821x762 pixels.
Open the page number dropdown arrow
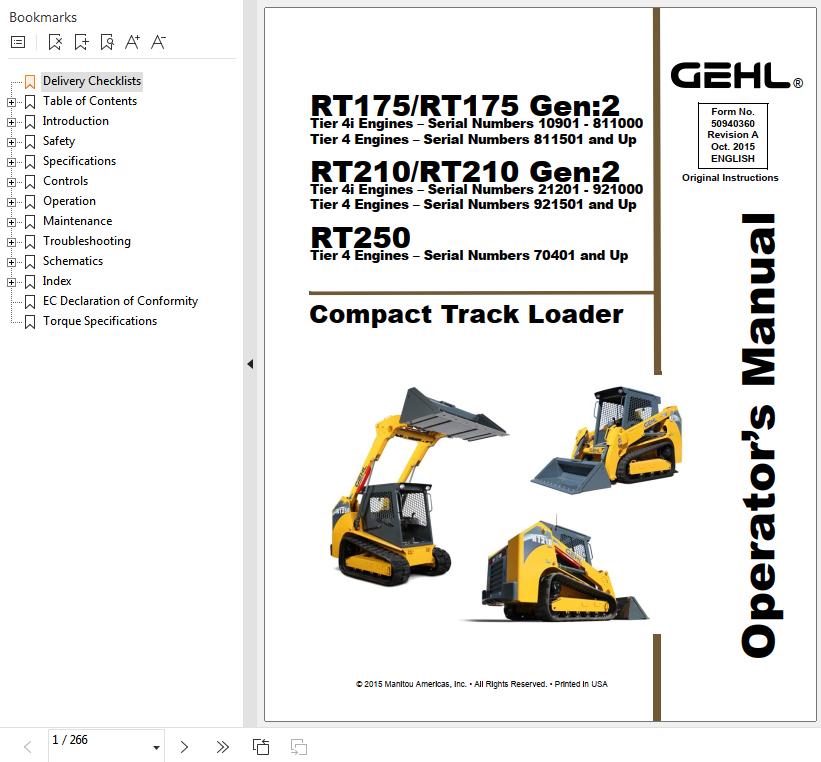[156, 747]
